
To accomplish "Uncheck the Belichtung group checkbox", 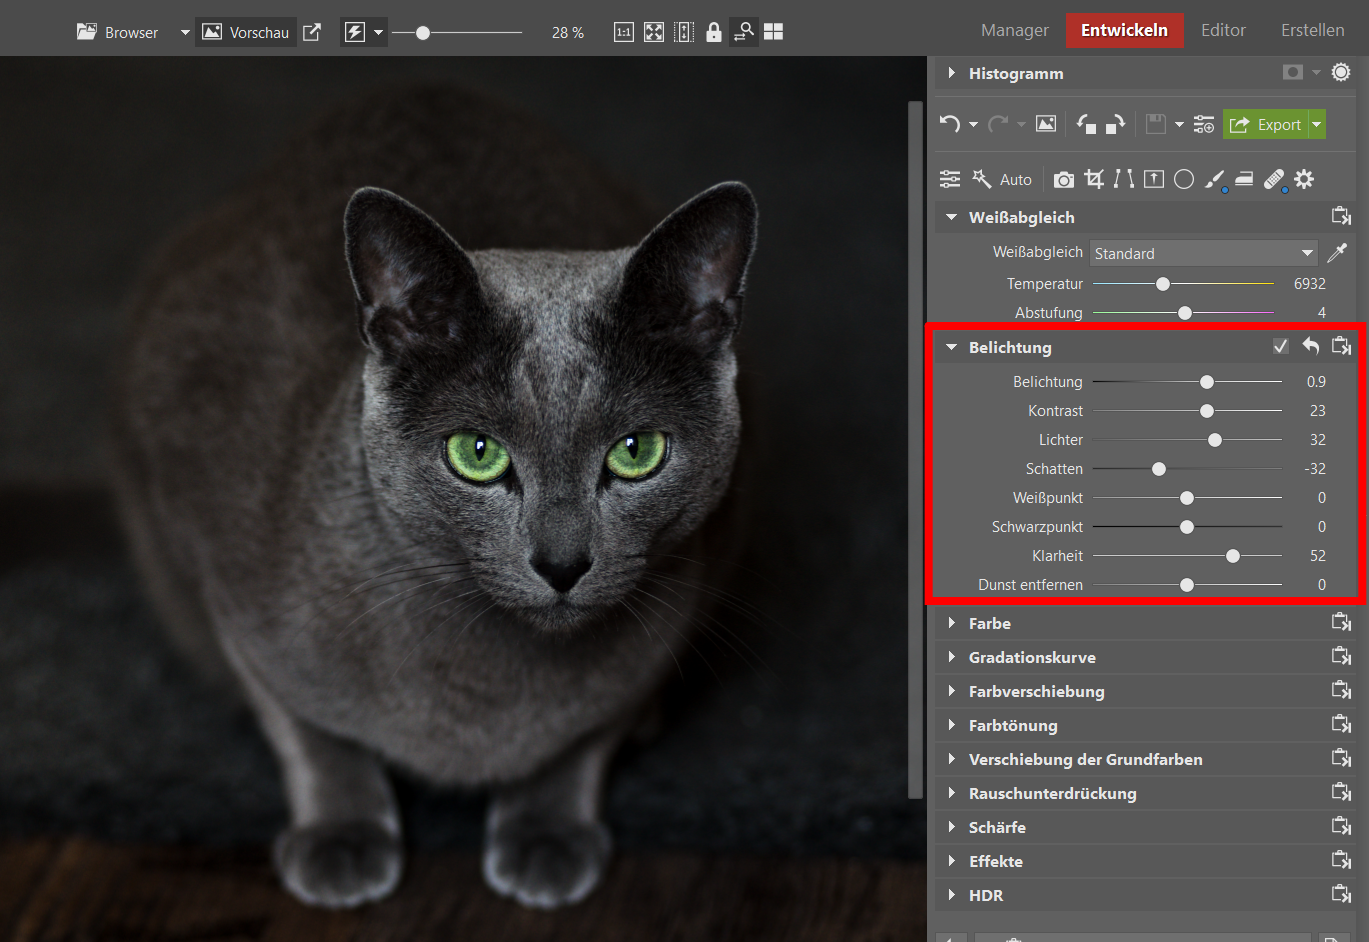I will 1280,346.
